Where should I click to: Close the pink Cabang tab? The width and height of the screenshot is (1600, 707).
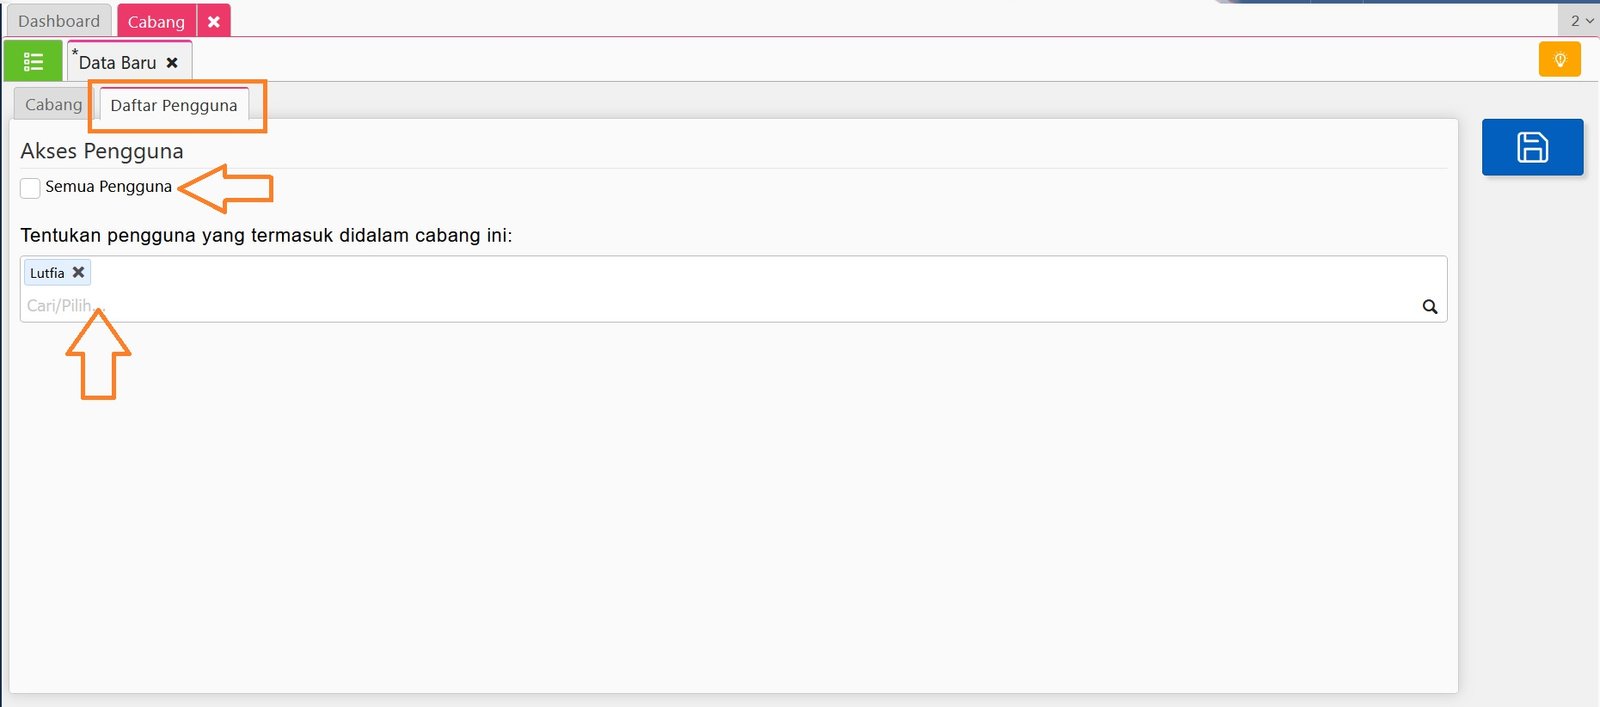tap(214, 21)
